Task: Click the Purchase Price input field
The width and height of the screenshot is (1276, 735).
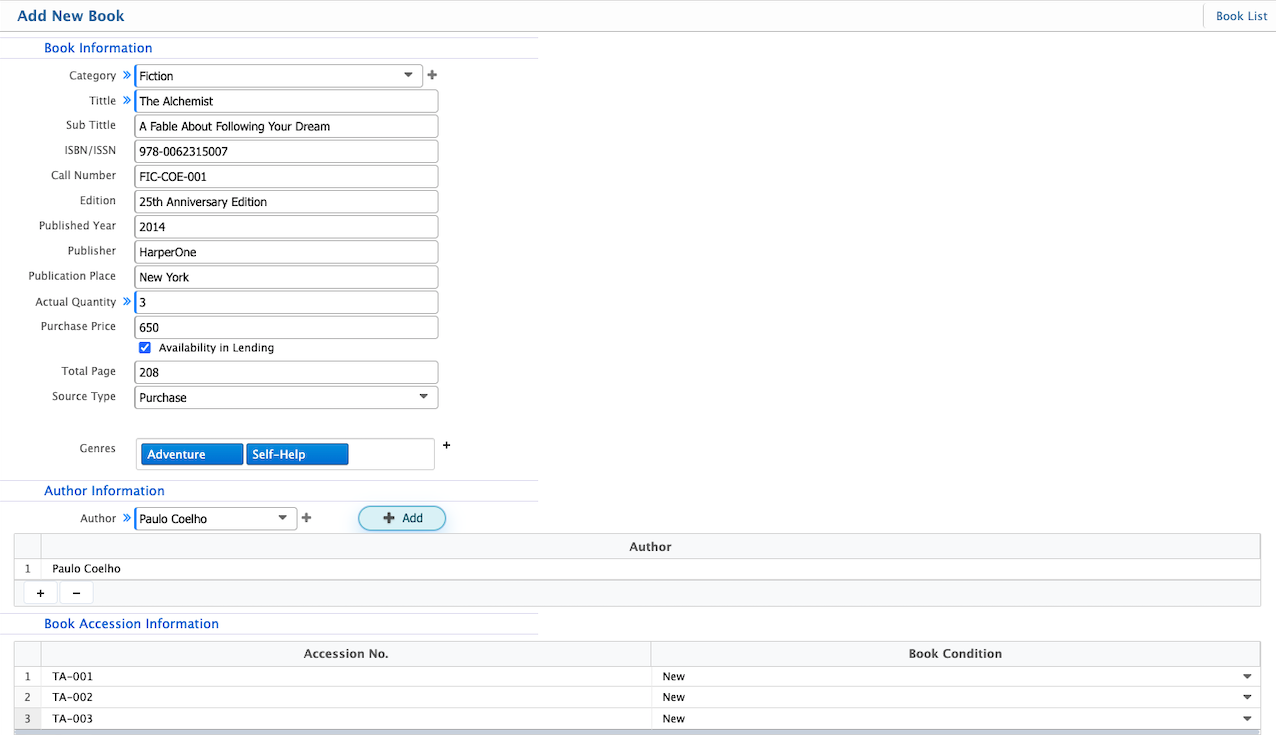Action: pyautogui.click(x=286, y=327)
